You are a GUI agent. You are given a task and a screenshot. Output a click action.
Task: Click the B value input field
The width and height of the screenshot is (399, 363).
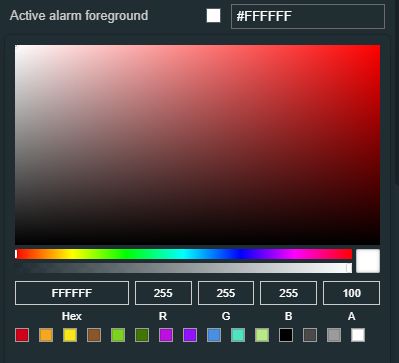288,293
